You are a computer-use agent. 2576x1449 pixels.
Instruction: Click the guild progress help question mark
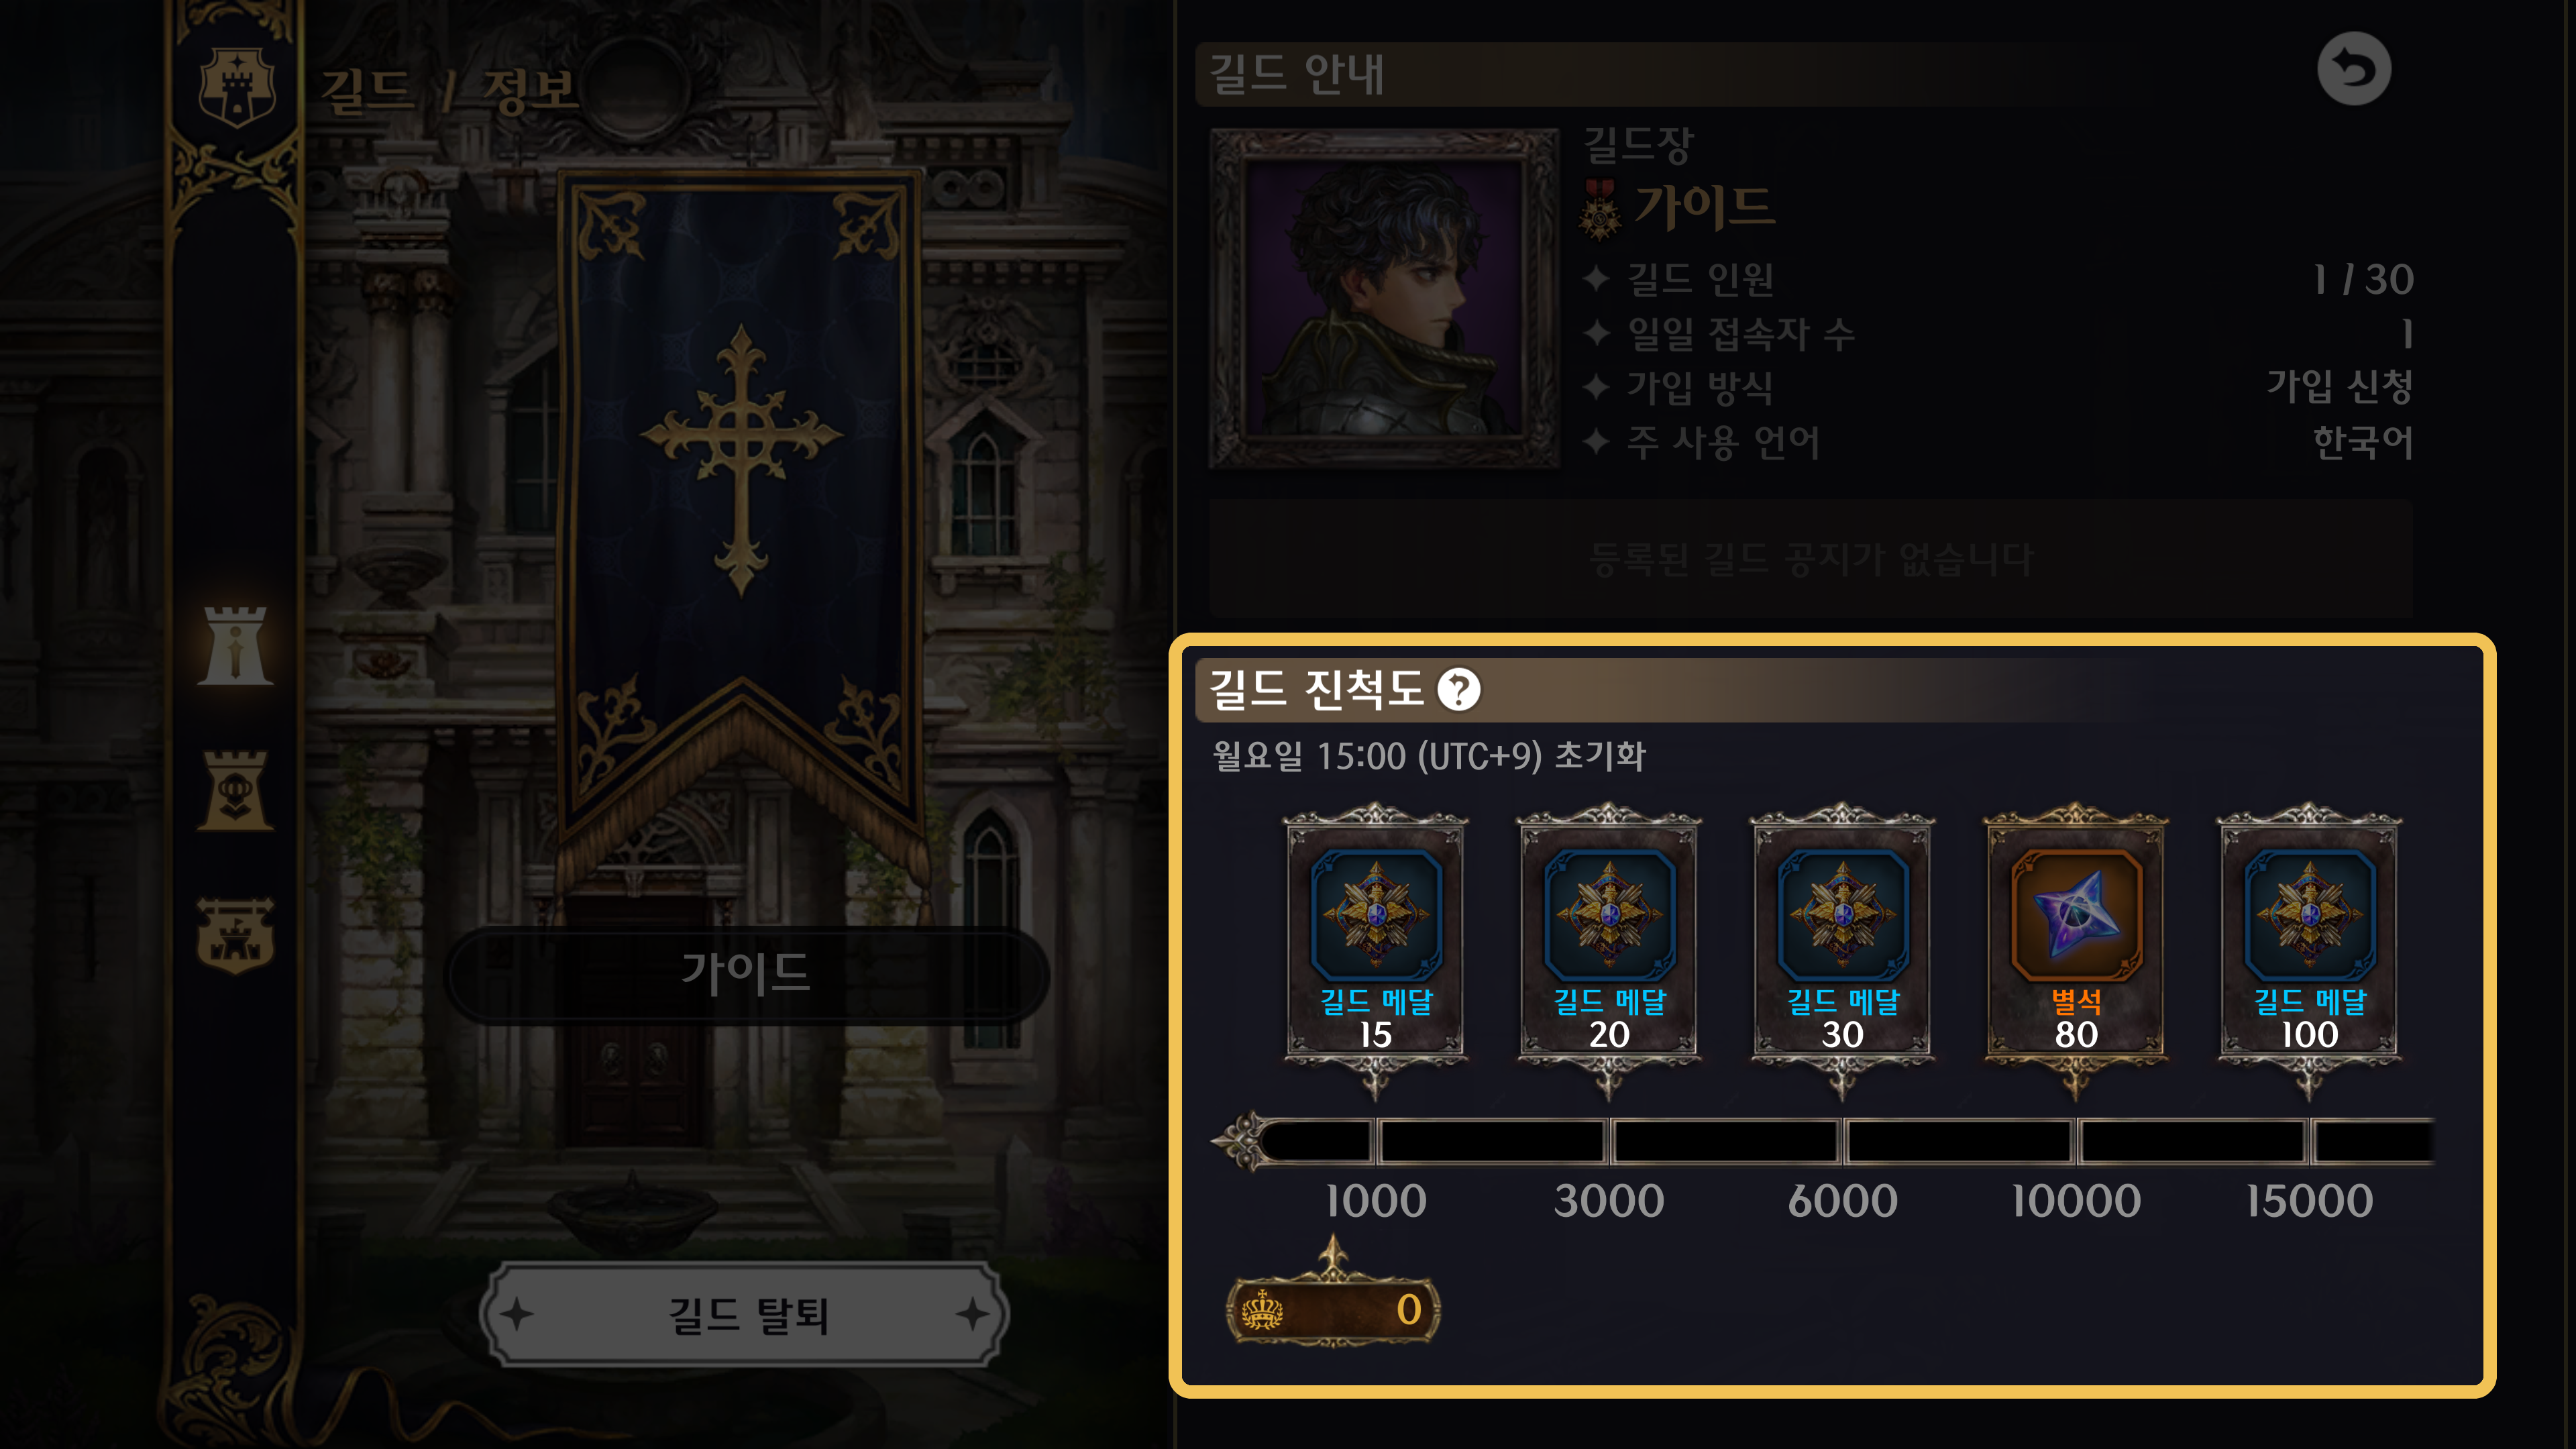[x=1458, y=689]
